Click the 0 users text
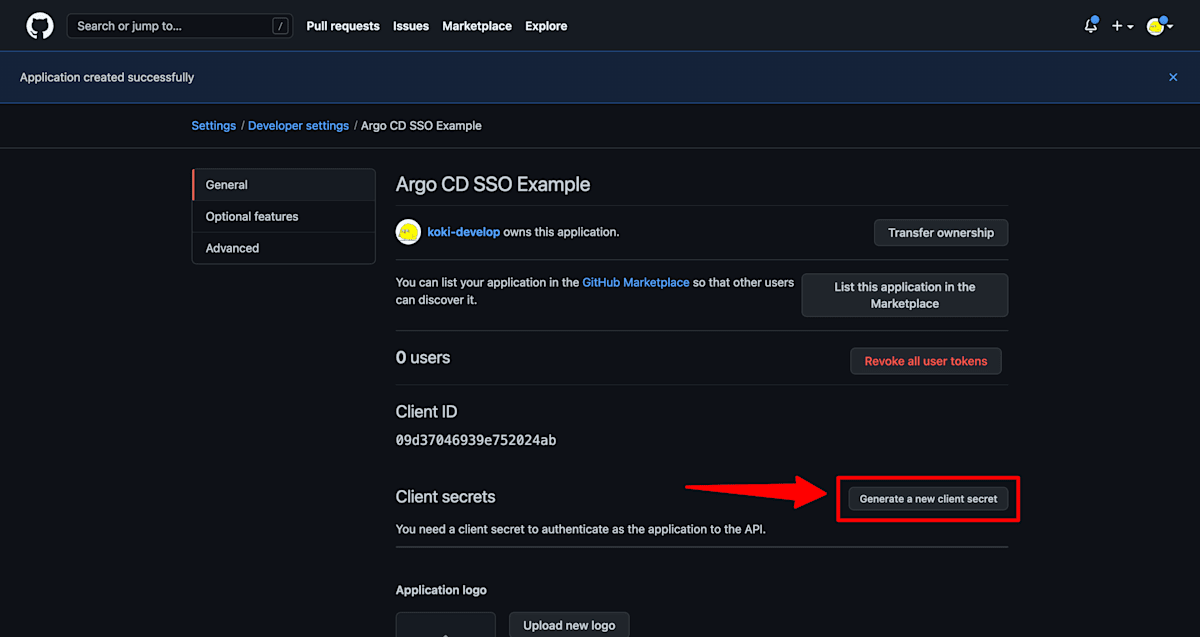This screenshot has width=1200, height=637. 423,358
